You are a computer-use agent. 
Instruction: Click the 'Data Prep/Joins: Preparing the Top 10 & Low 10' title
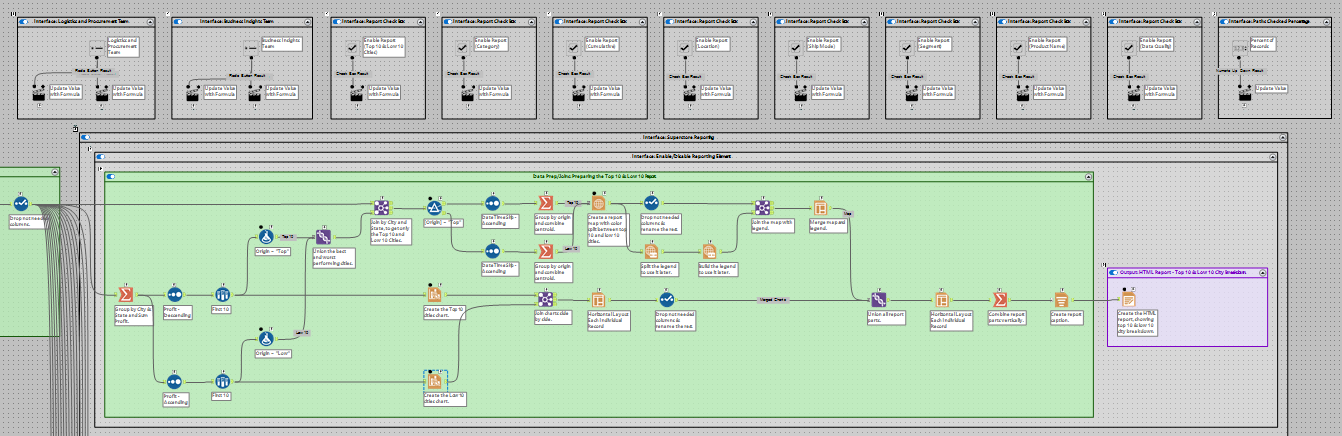(595, 176)
